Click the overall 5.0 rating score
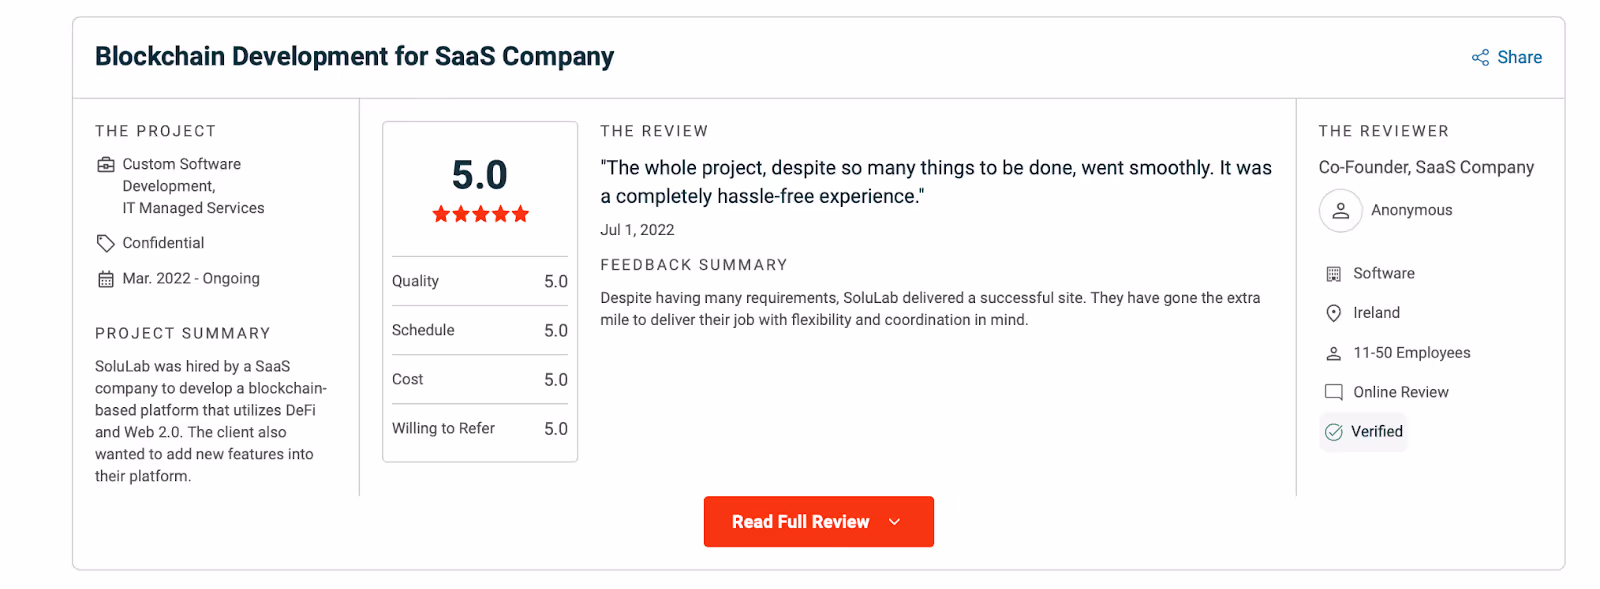Screen dimensions: 1600x589 coord(480,173)
